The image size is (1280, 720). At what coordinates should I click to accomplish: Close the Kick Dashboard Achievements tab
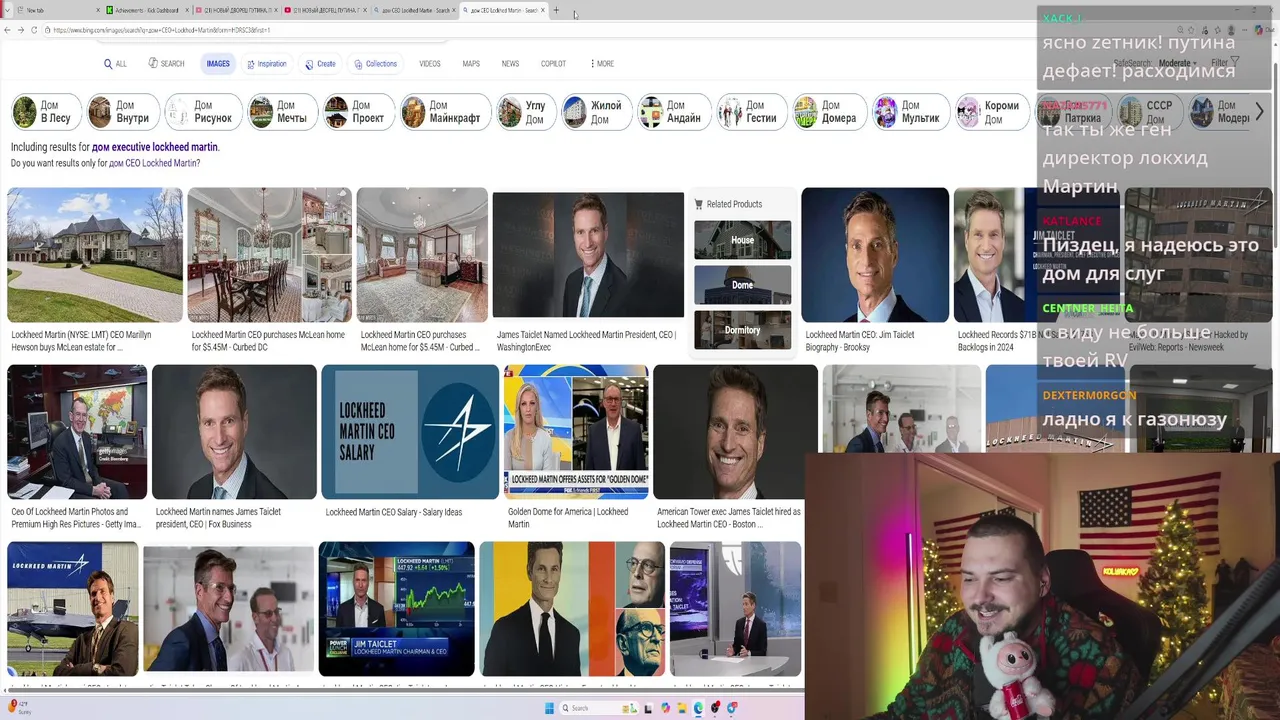click(187, 10)
